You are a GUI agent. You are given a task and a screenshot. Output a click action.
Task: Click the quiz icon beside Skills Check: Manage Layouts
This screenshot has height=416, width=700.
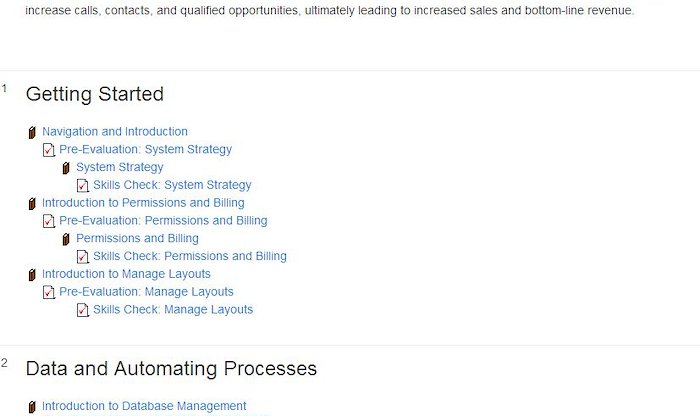coord(83,311)
